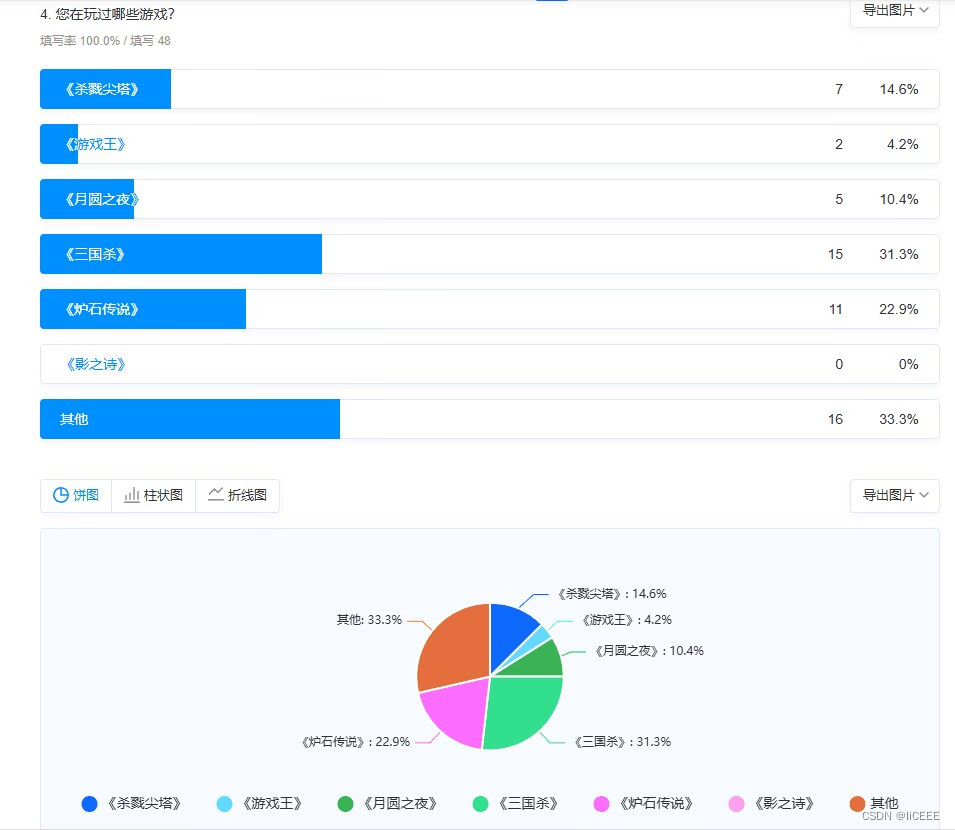Screen dimensions: 955x830
Task: Switch to the 折线图 line chart tab
Action: point(238,495)
